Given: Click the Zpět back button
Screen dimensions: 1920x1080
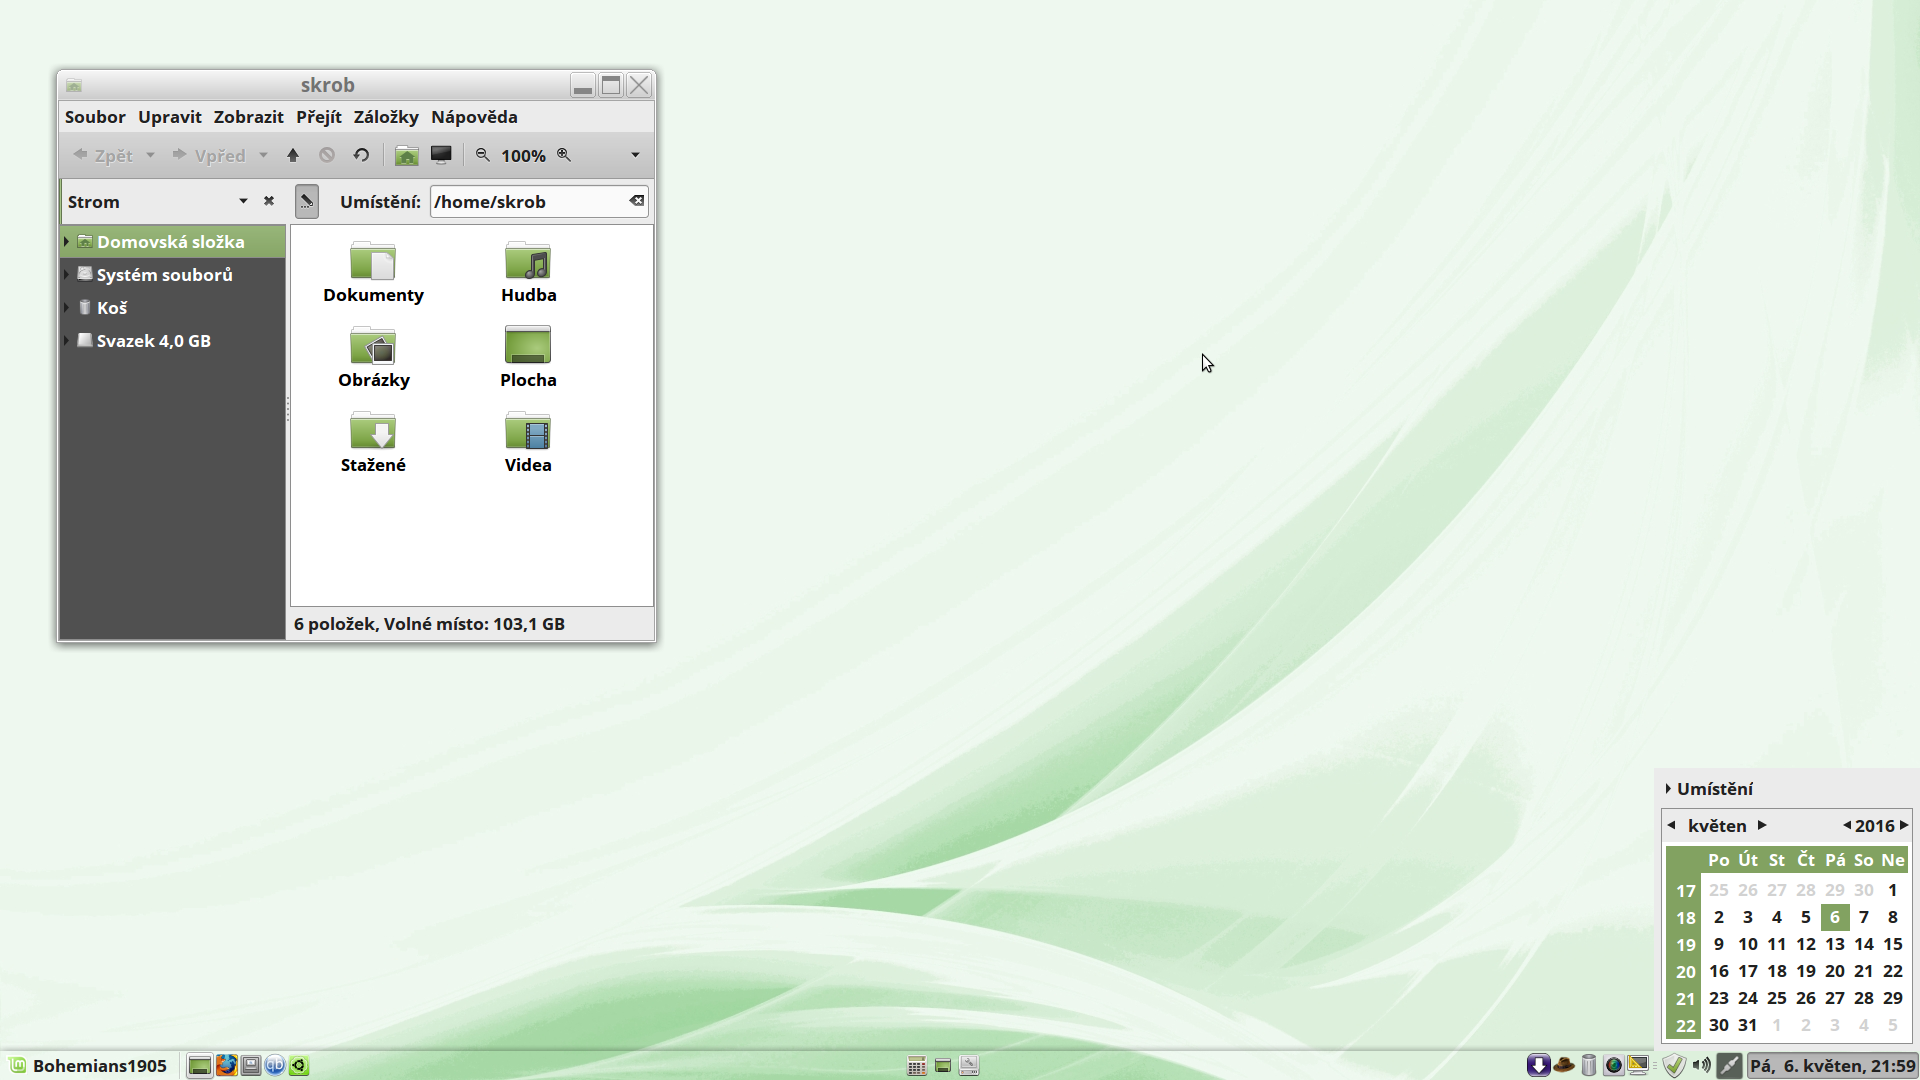Looking at the screenshot, I should pos(104,155).
